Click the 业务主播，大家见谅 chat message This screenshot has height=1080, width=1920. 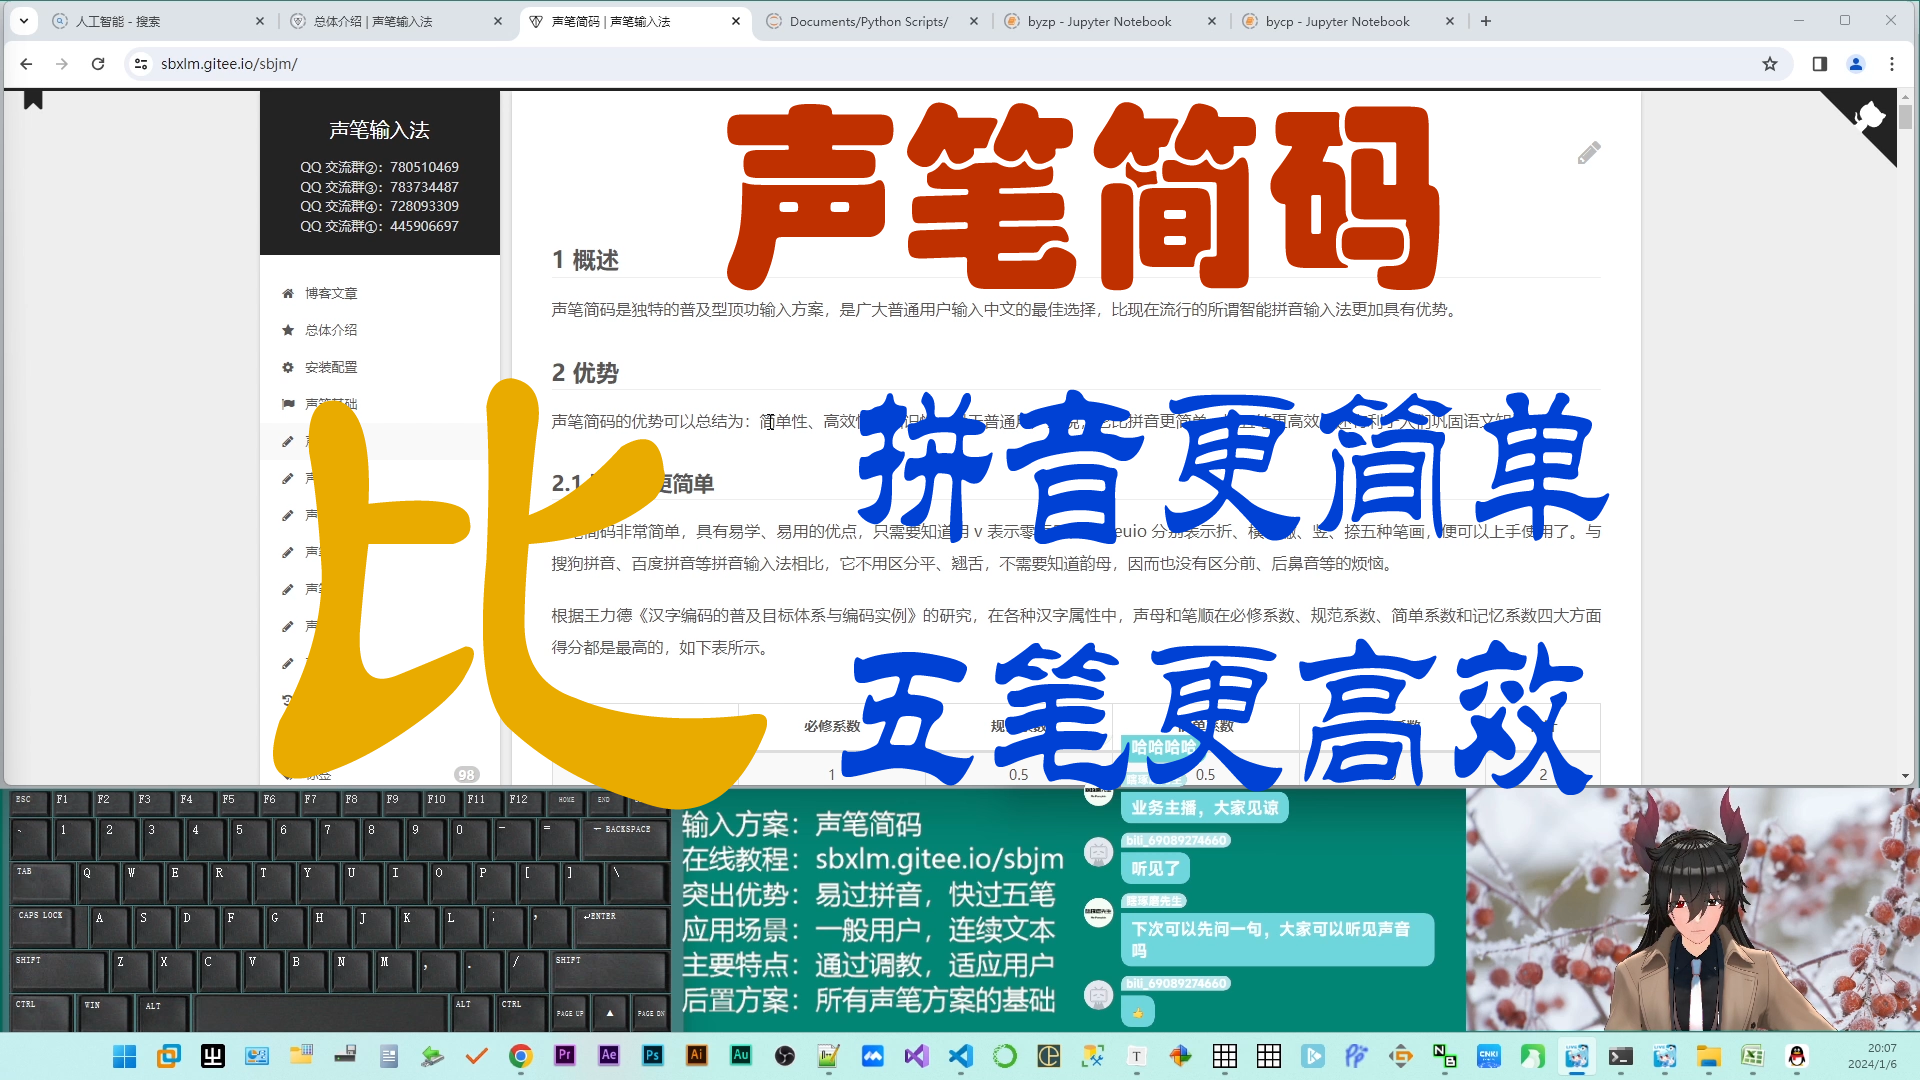tap(1204, 808)
